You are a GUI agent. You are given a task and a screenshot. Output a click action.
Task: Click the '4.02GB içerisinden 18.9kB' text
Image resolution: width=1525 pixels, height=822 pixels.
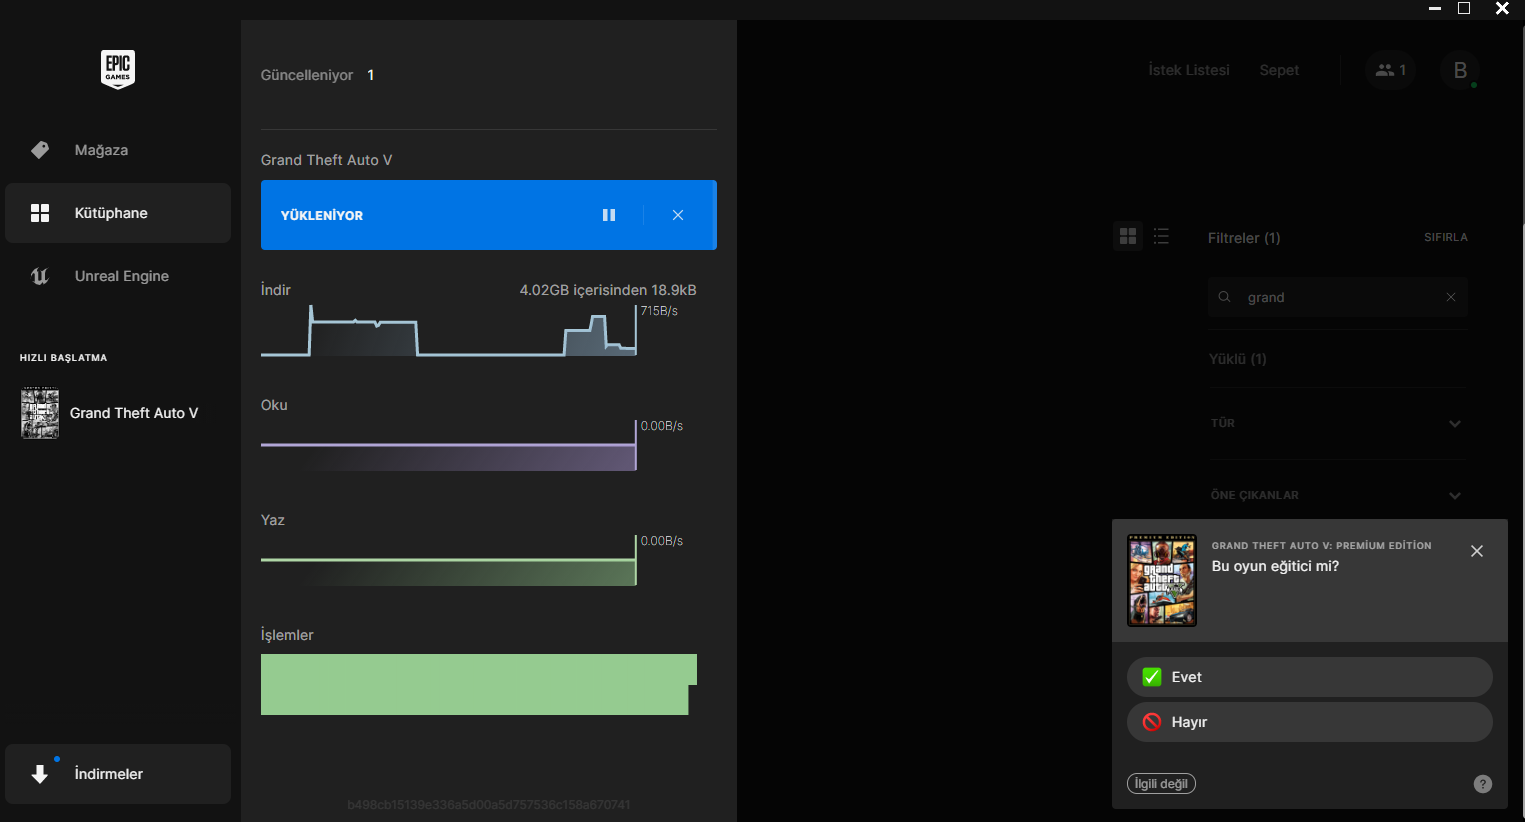click(608, 290)
